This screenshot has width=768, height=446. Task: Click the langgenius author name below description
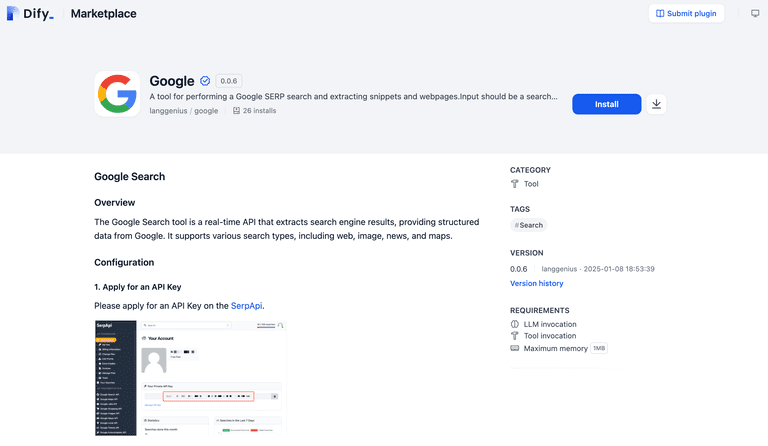[168, 111]
